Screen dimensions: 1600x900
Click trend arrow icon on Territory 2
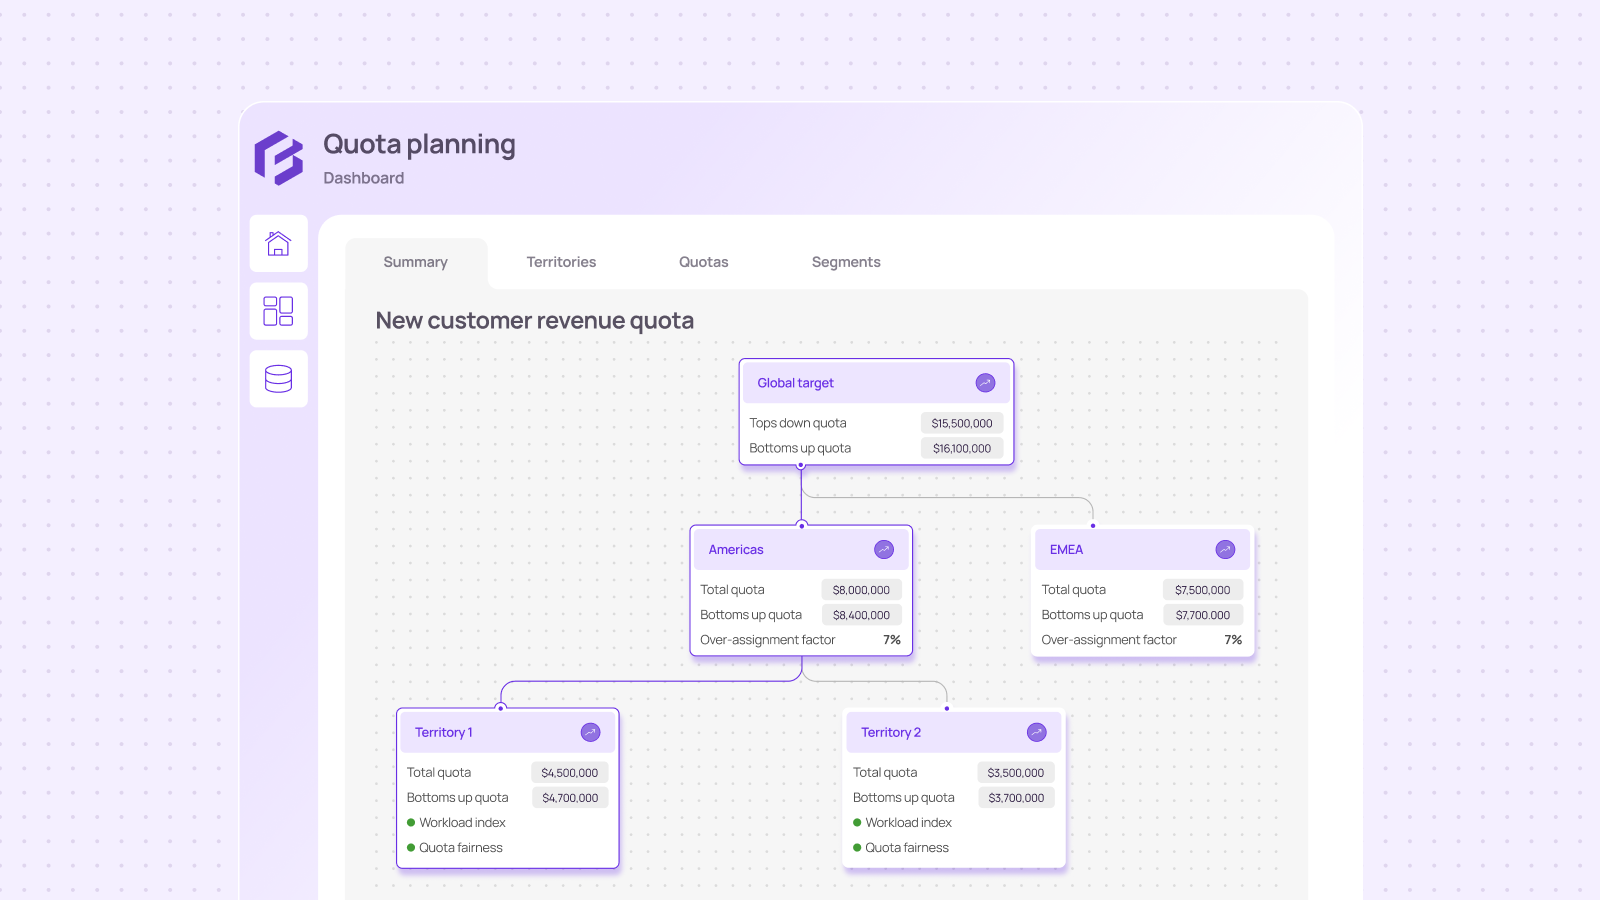[x=1037, y=733]
